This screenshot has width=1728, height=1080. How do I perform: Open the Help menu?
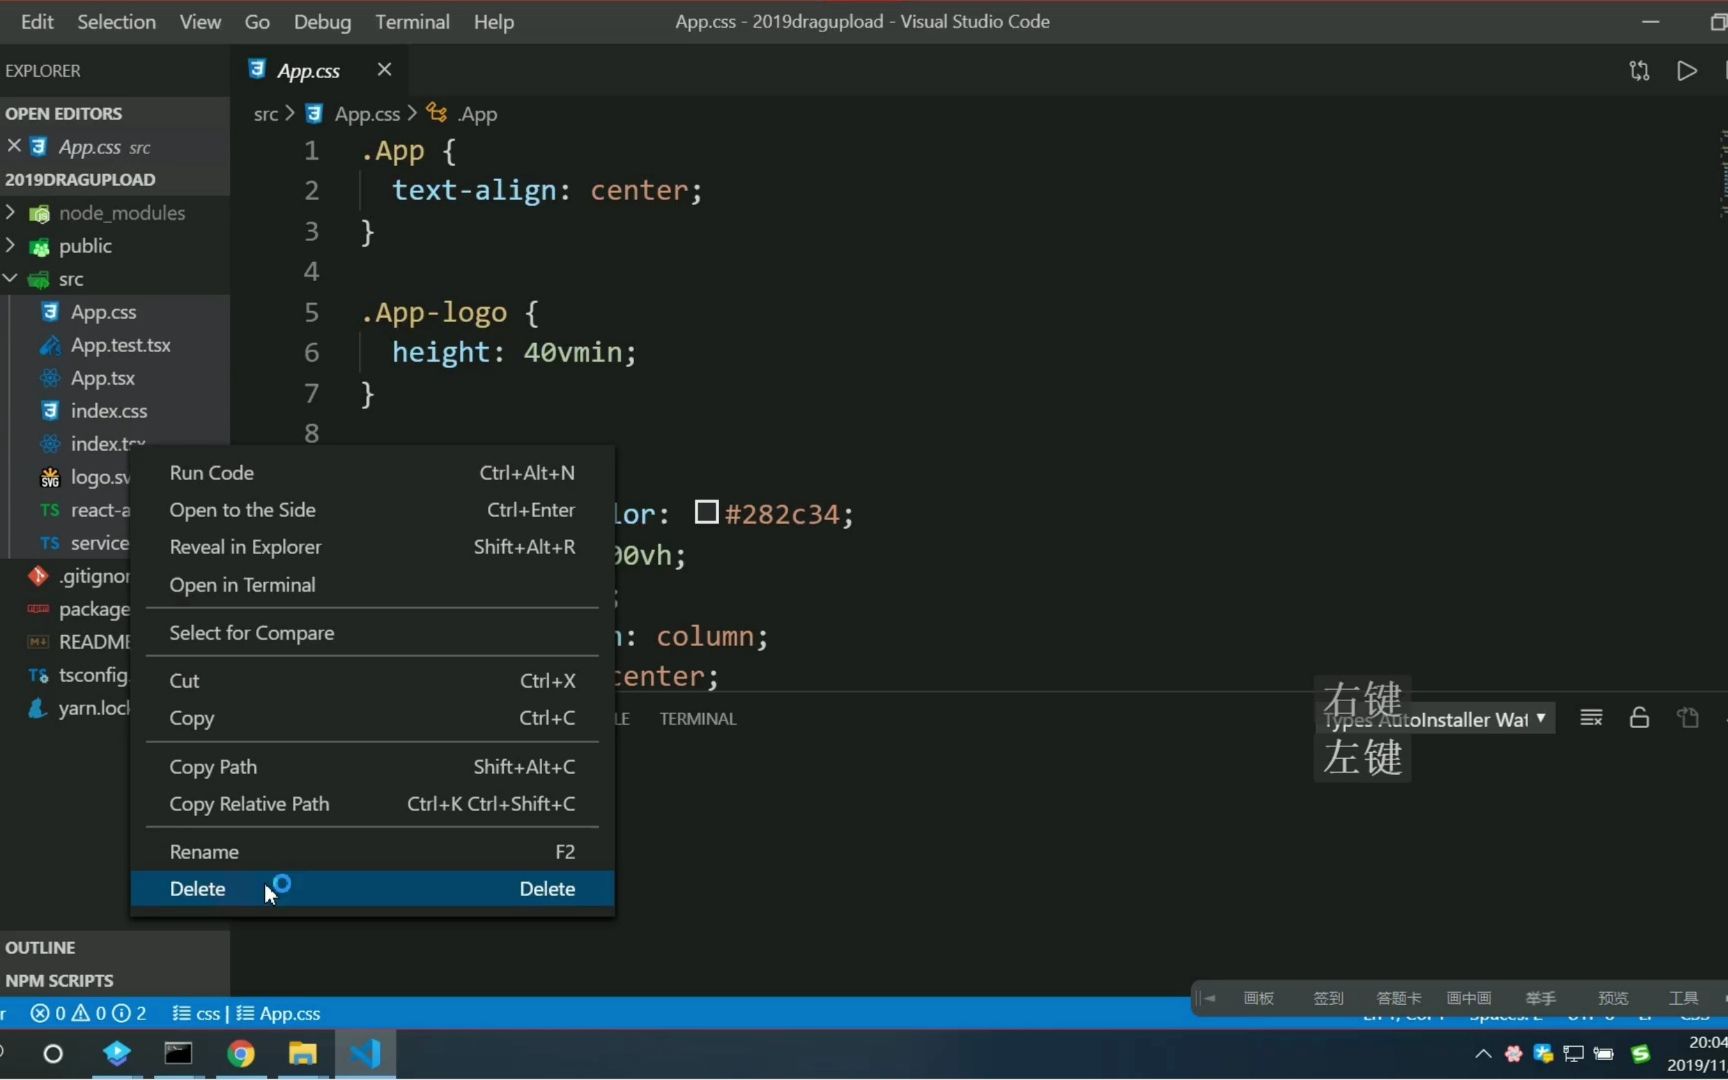(493, 22)
